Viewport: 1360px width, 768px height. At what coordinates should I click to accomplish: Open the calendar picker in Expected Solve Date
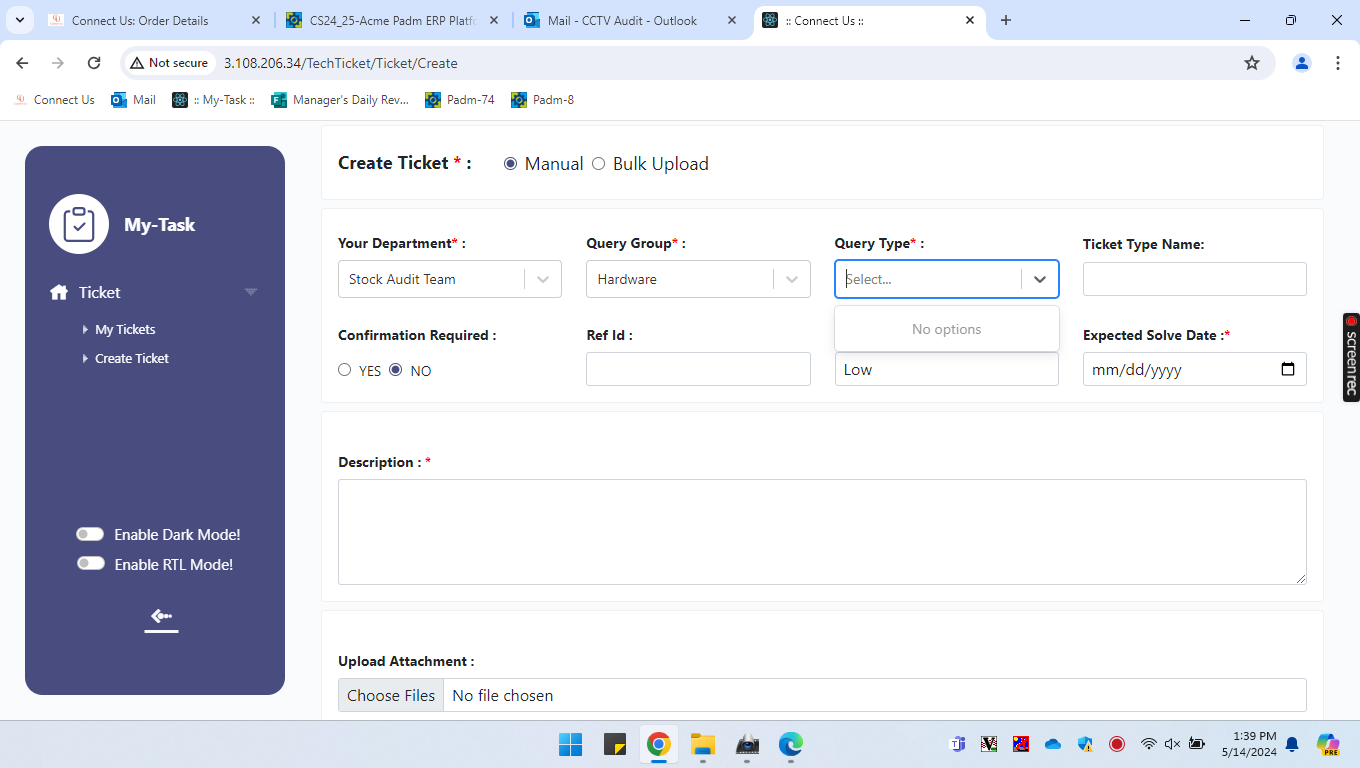(x=1287, y=369)
